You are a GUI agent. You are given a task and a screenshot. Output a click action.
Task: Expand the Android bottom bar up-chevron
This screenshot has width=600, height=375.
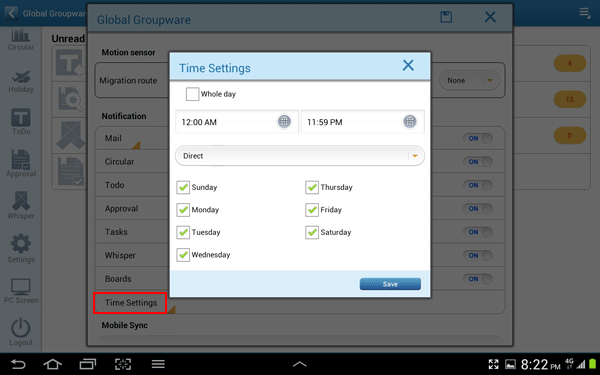[x=300, y=364]
